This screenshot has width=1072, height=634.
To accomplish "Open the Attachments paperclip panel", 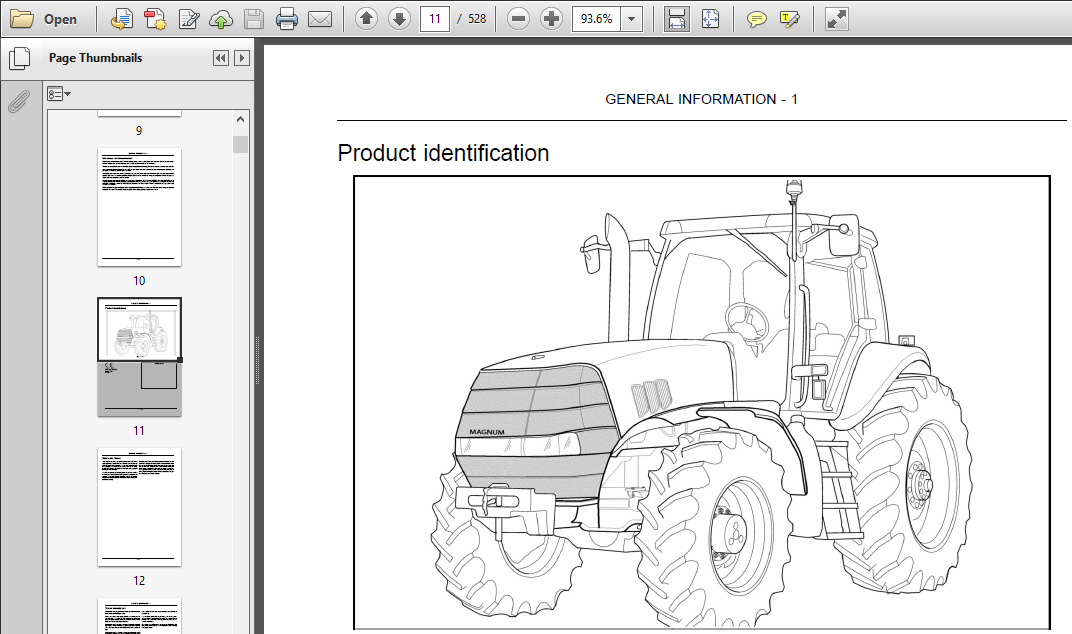I will pyautogui.click(x=20, y=101).
